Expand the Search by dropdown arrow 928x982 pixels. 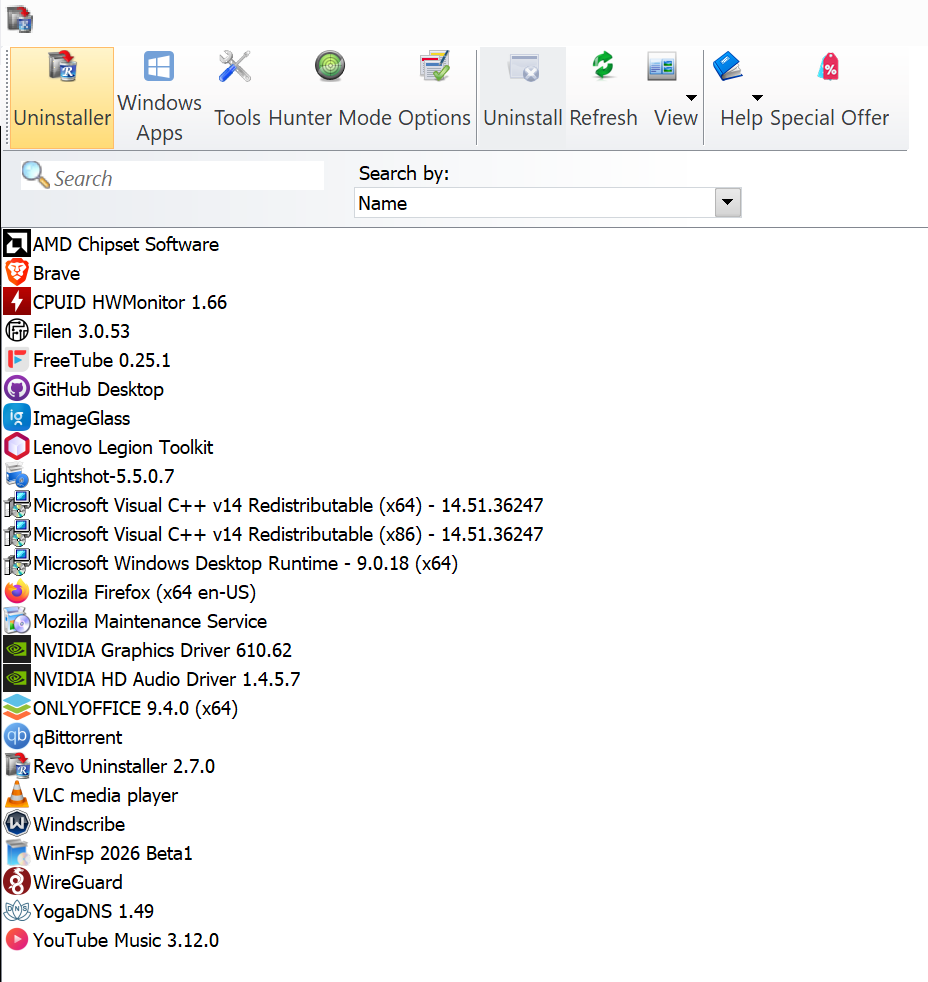pyautogui.click(x=728, y=202)
